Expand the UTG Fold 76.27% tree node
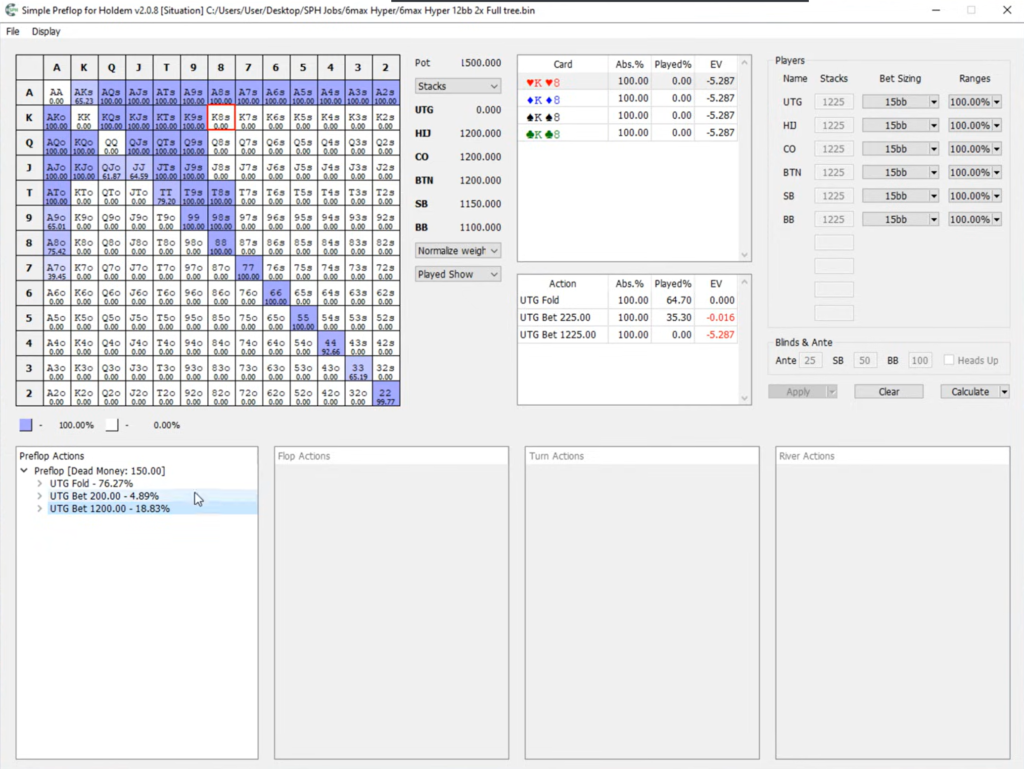Viewport: 1024px width, 769px height. tap(40, 484)
